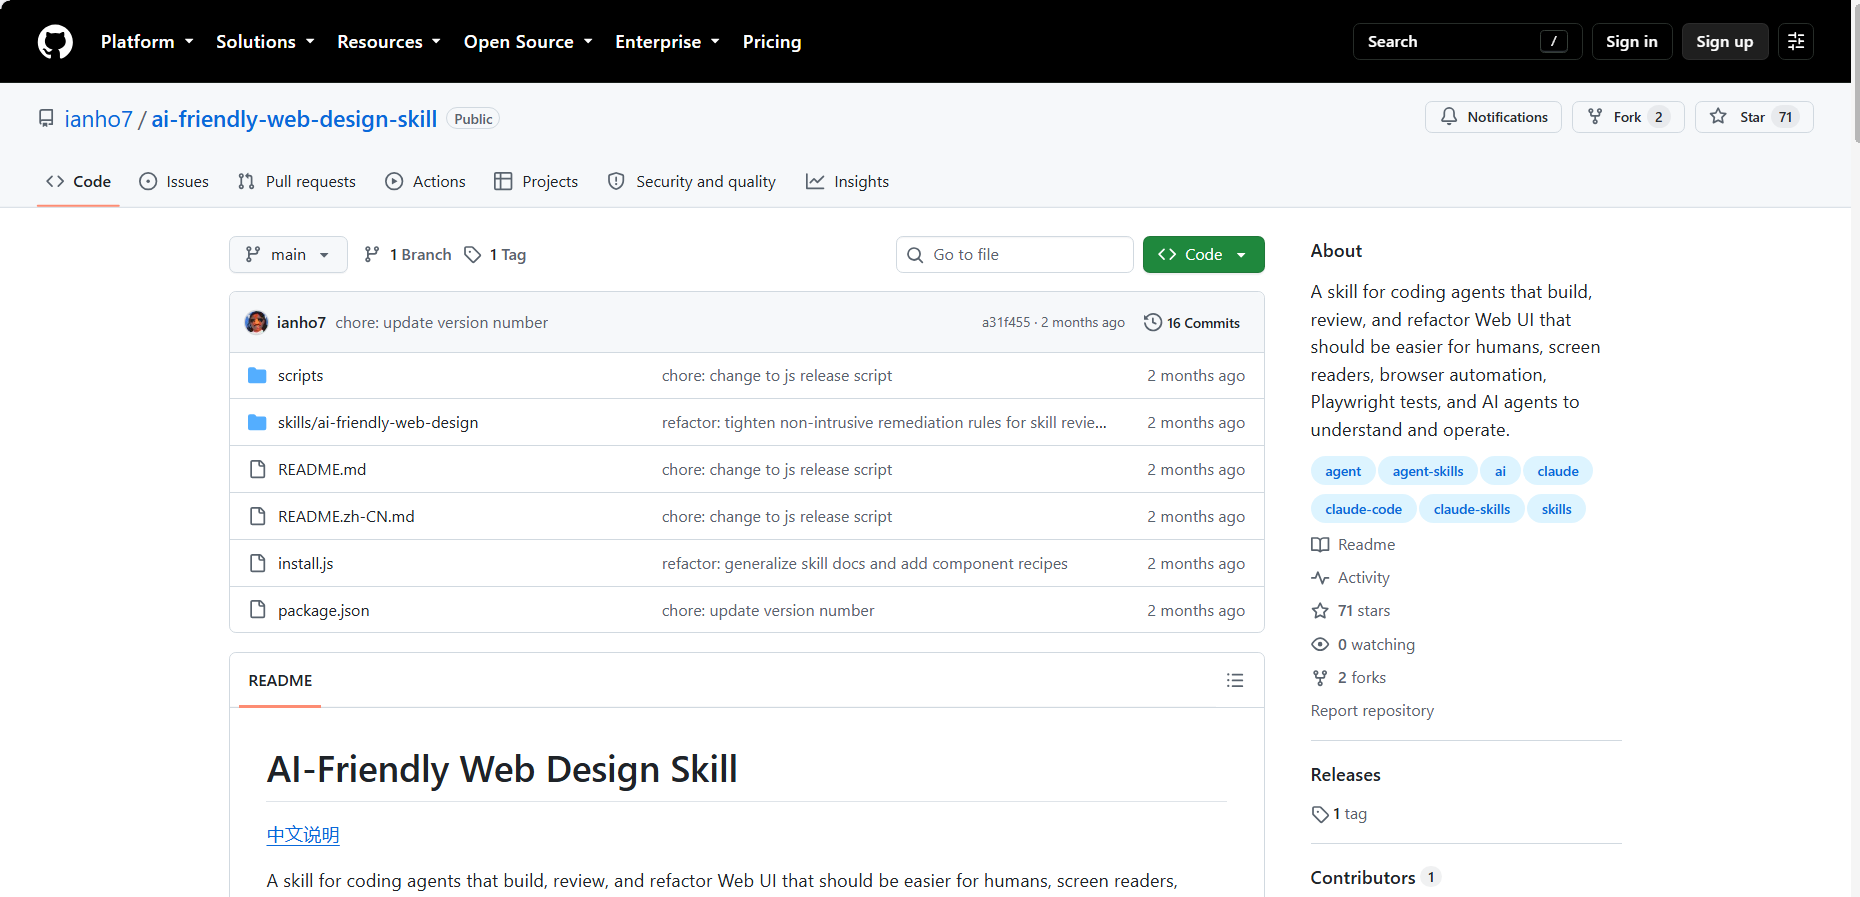The image size is (1860, 897).
Task: Open commit hash a31f455
Action: click(1006, 322)
